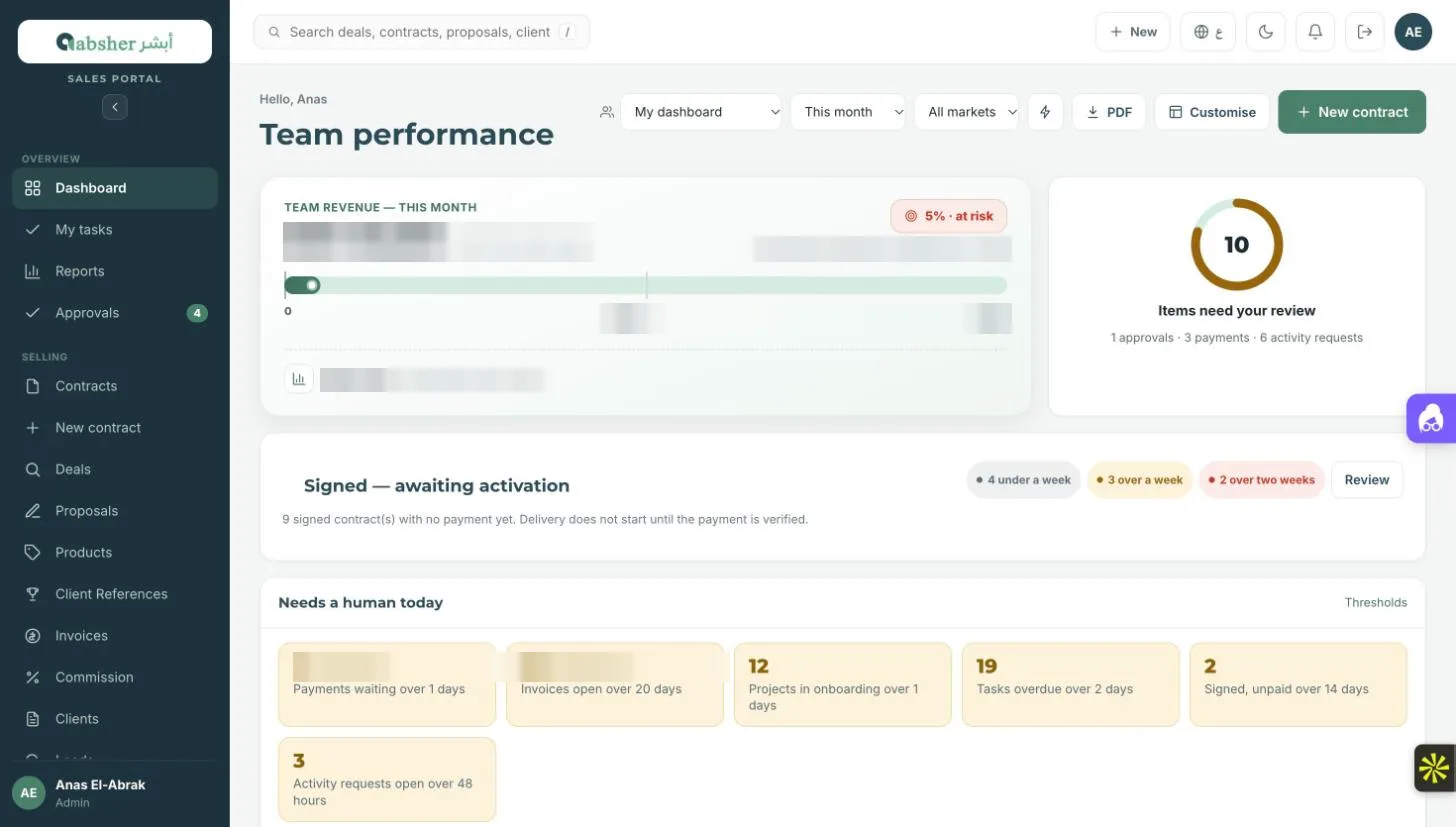Screen dimensions: 1456x827
Task: Open Deals from the sidebar
Action: pyautogui.click(x=115, y=469)
